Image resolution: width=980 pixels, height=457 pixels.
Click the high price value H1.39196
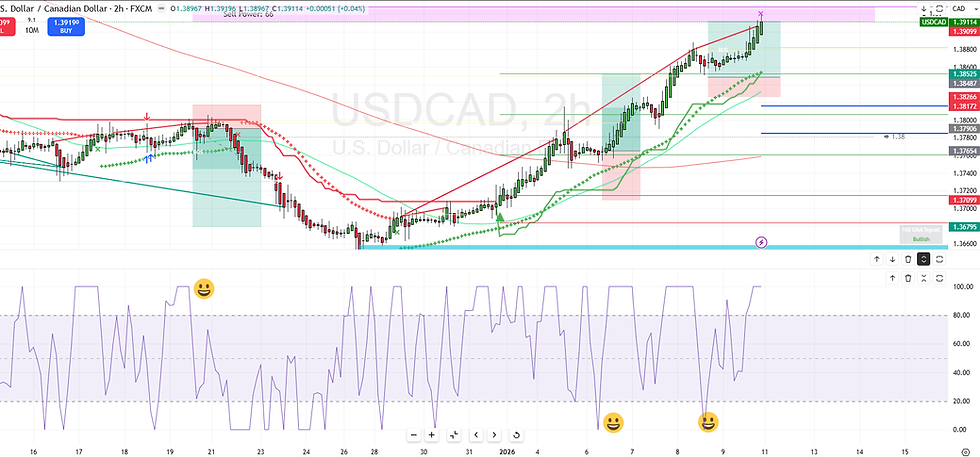tap(219, 8)
